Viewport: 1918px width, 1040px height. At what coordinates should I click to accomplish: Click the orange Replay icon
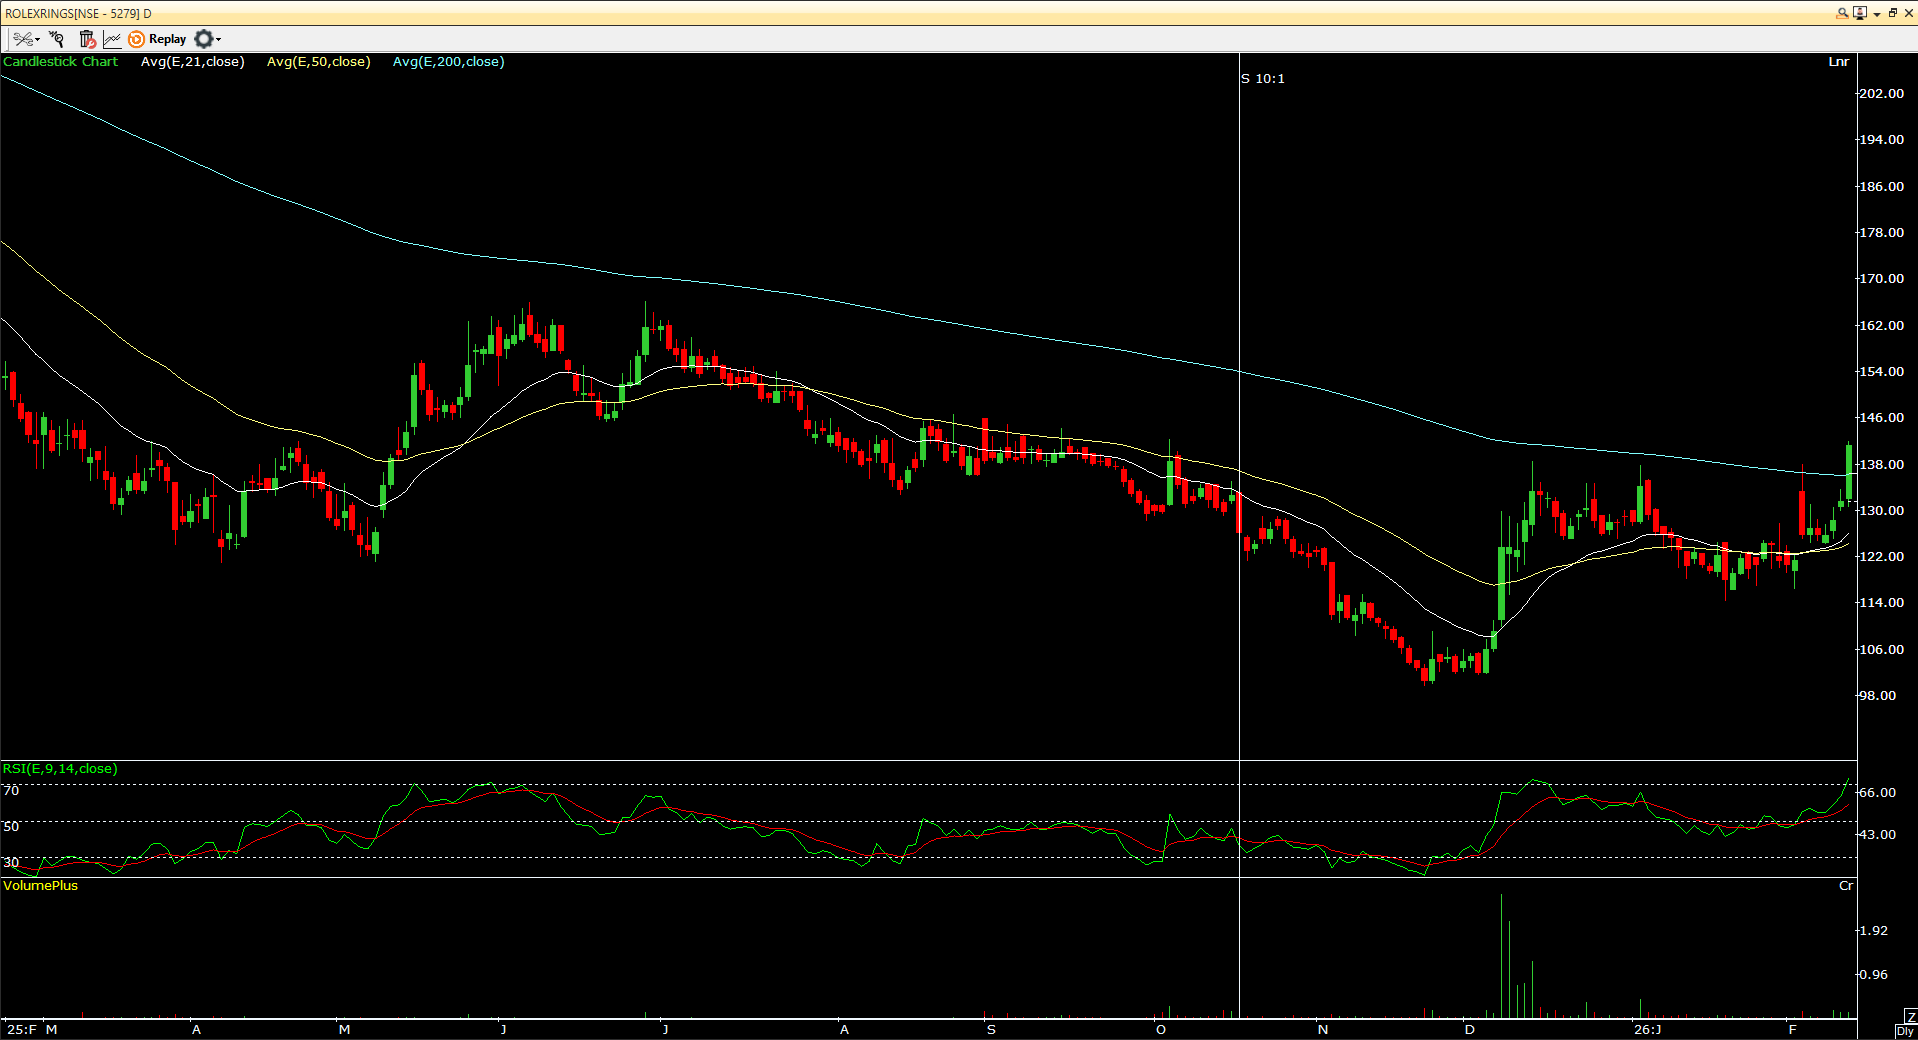(x=137, y=39)
